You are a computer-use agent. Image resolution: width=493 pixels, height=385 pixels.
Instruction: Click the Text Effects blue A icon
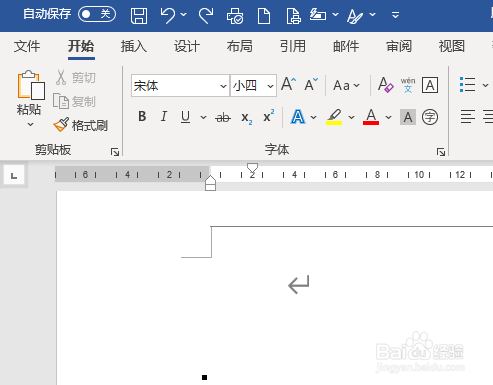(x=298, y=117)
